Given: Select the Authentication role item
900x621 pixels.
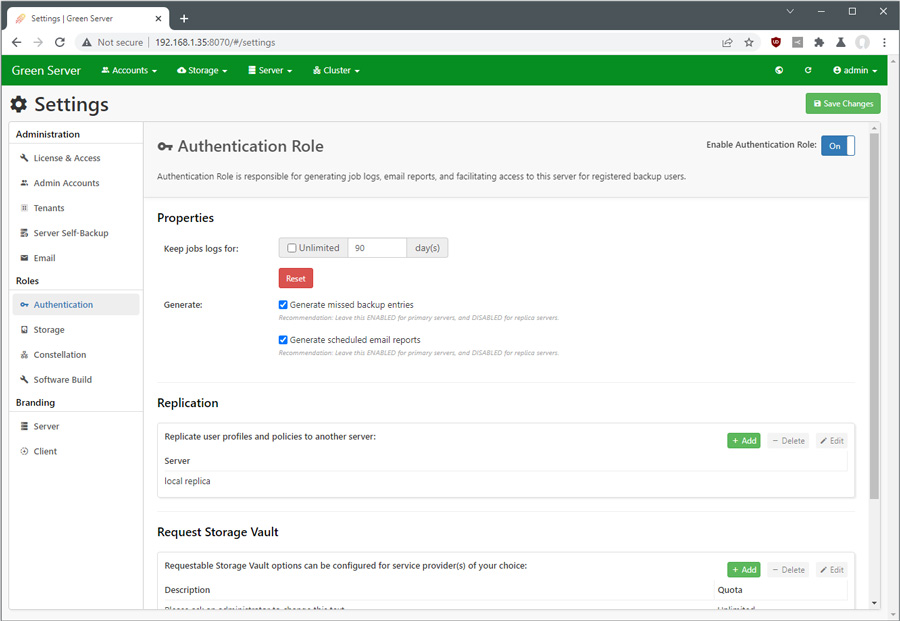Looking at the screenshot, I should tap(76, 305).
